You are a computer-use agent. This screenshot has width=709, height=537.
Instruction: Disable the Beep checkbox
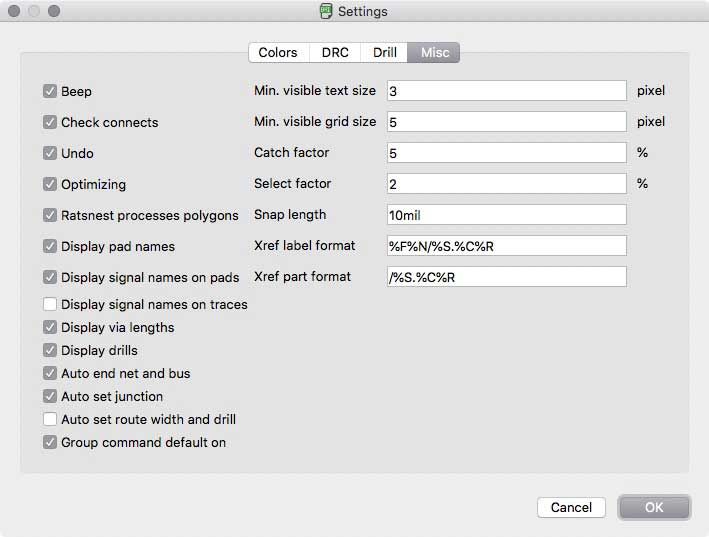click(x=50, y=91)
